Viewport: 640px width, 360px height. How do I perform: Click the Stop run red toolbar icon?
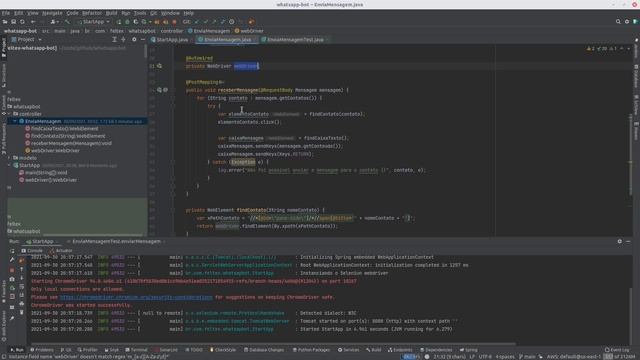coord(174,22)
